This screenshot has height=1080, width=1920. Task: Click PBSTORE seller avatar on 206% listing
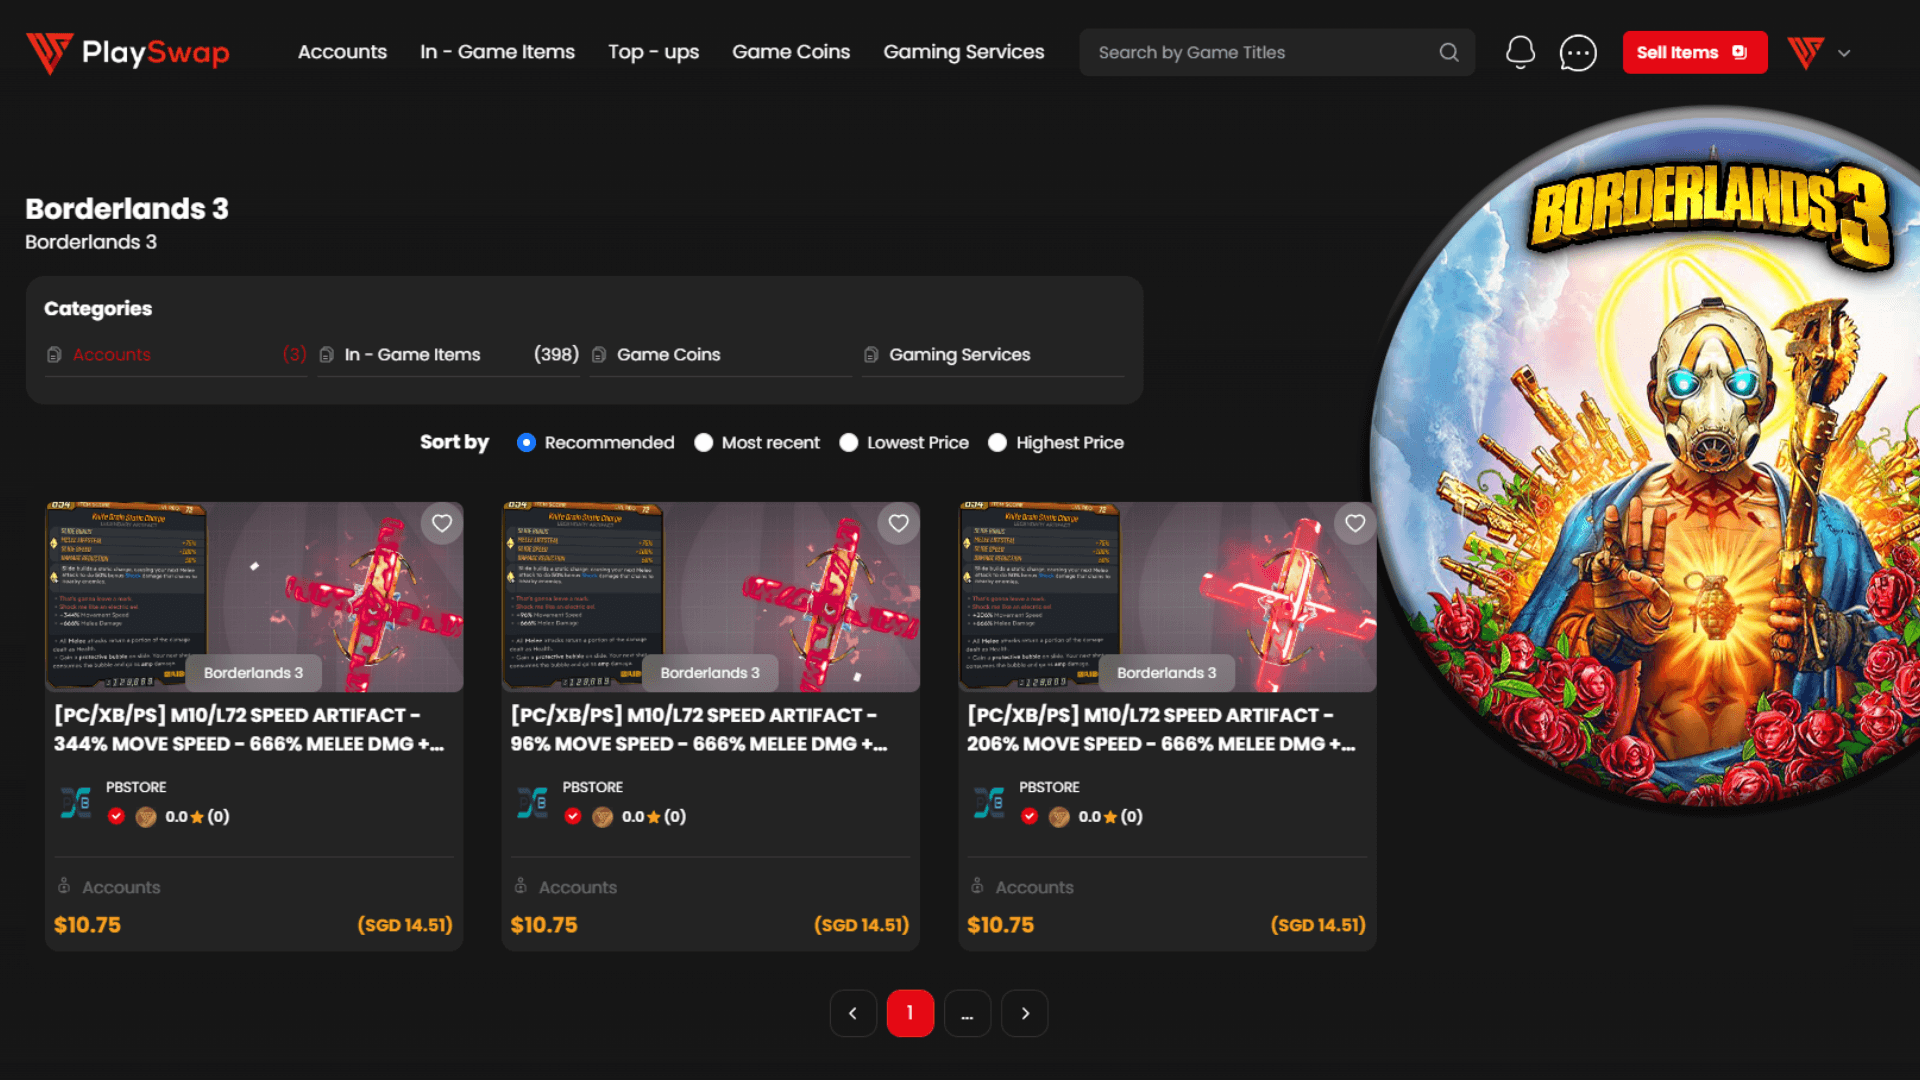pyautogui.click(x=990, y=802)
